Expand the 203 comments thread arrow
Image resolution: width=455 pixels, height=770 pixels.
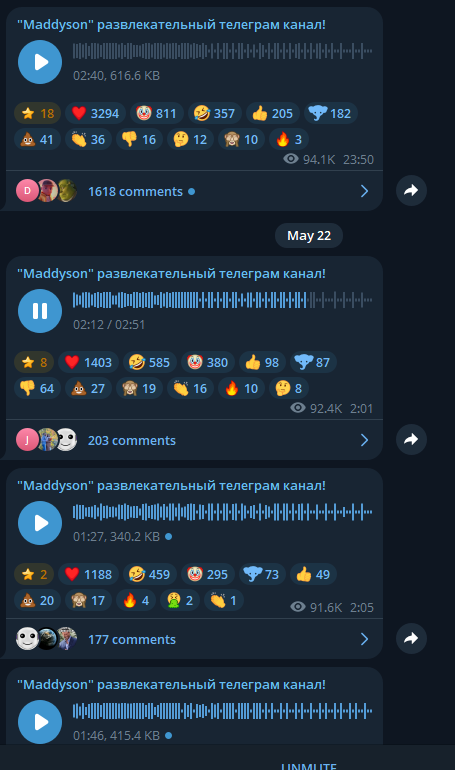click(364, 440)
